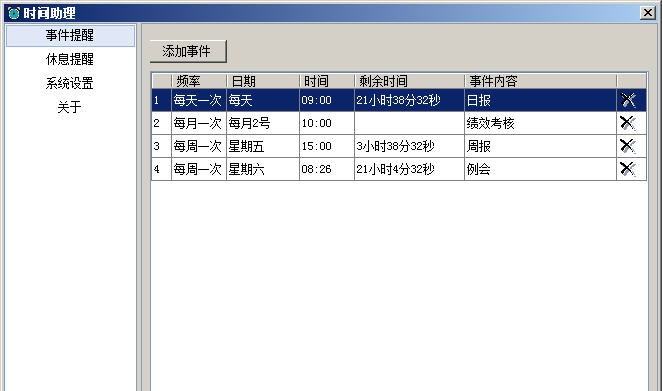The height and width of the screenshot is (391, 662).
Task: Open the 事件提醒 section
Action: pyautogui.click(x=71, y=35)
